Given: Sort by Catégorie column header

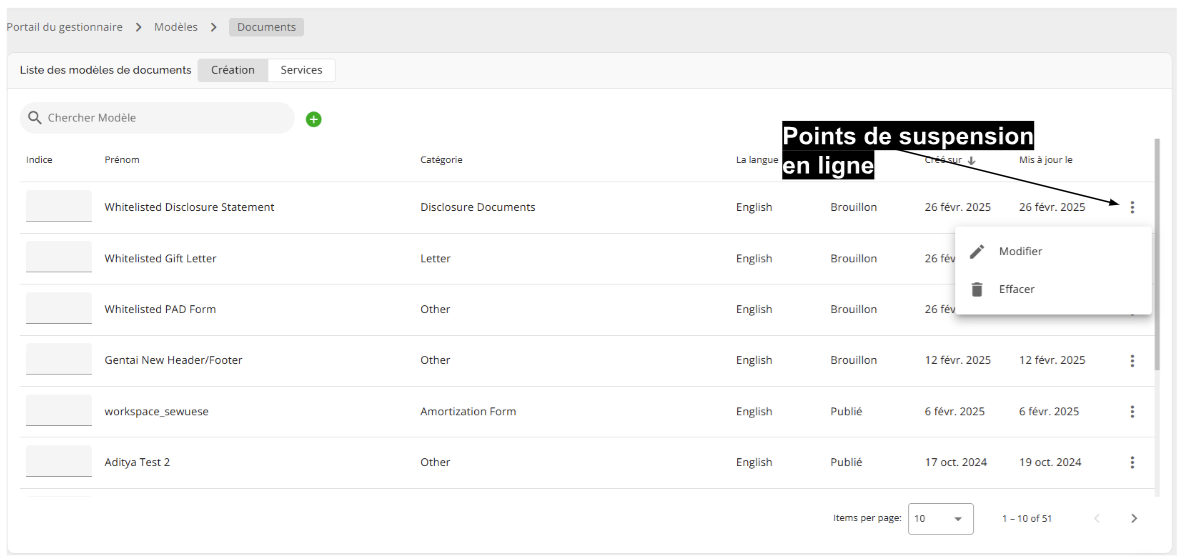Looking at the screenshot, I should 441,160.
